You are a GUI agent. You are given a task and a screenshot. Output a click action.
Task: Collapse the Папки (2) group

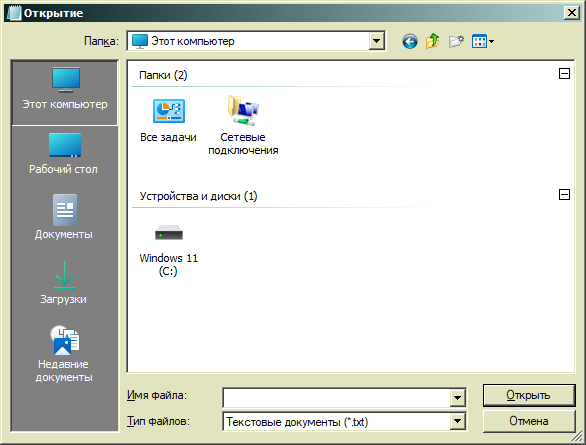(x=564, y=74)
